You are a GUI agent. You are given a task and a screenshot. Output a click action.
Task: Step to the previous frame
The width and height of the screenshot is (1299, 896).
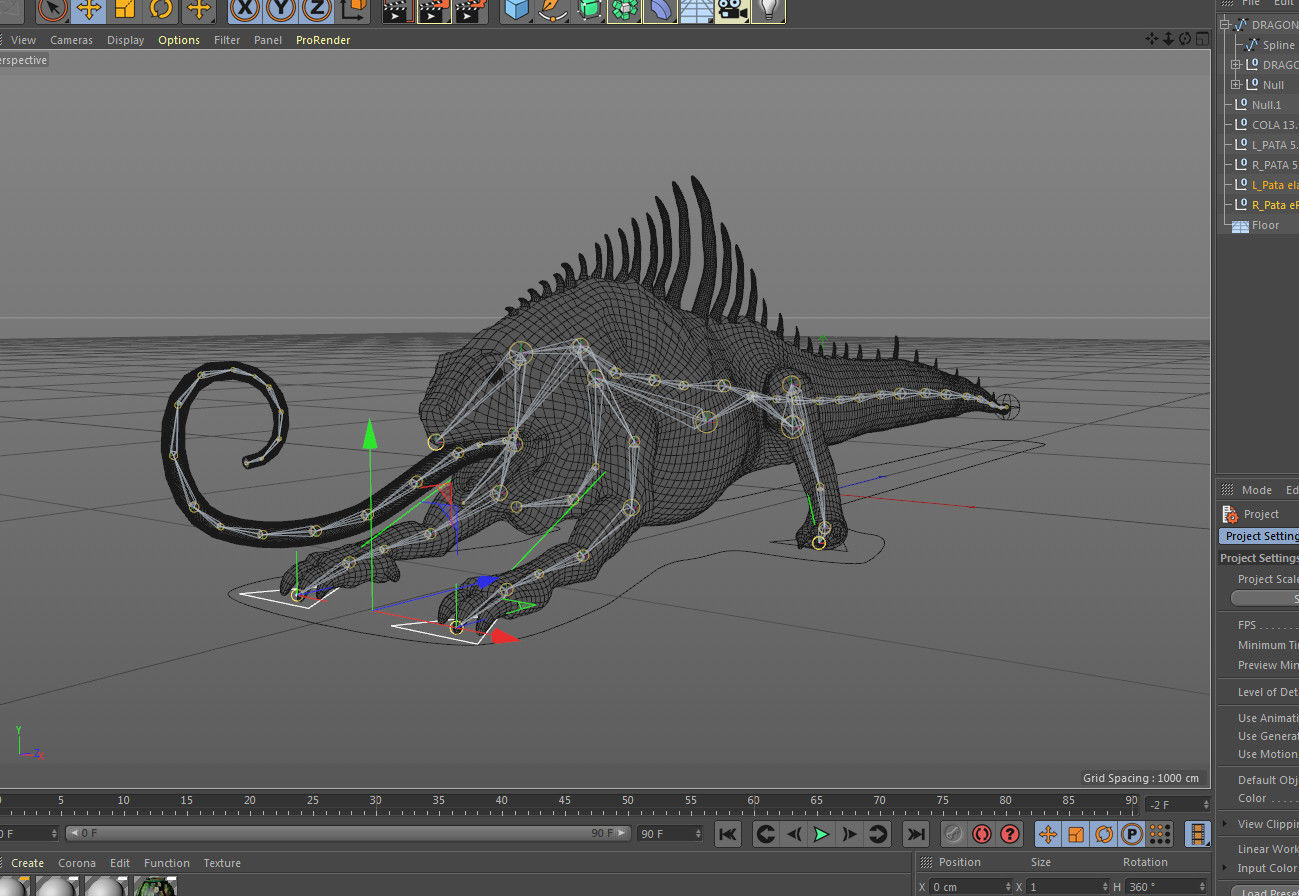(x=793, y=834)
